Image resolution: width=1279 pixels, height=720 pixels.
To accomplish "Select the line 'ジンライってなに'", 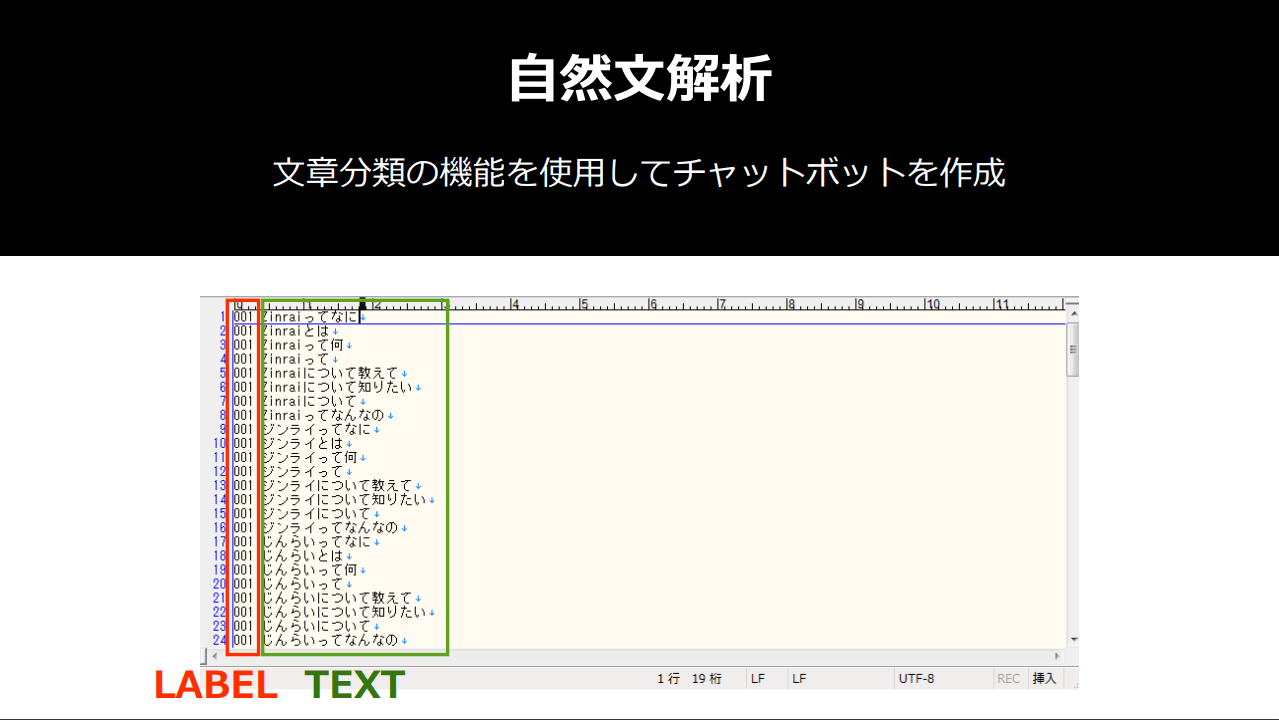I will pos(316,429).
